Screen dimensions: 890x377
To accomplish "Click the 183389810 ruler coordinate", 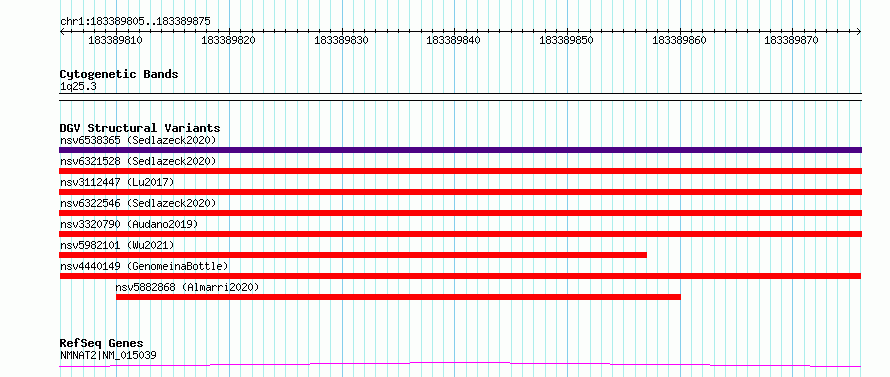I will coord(116,40).
